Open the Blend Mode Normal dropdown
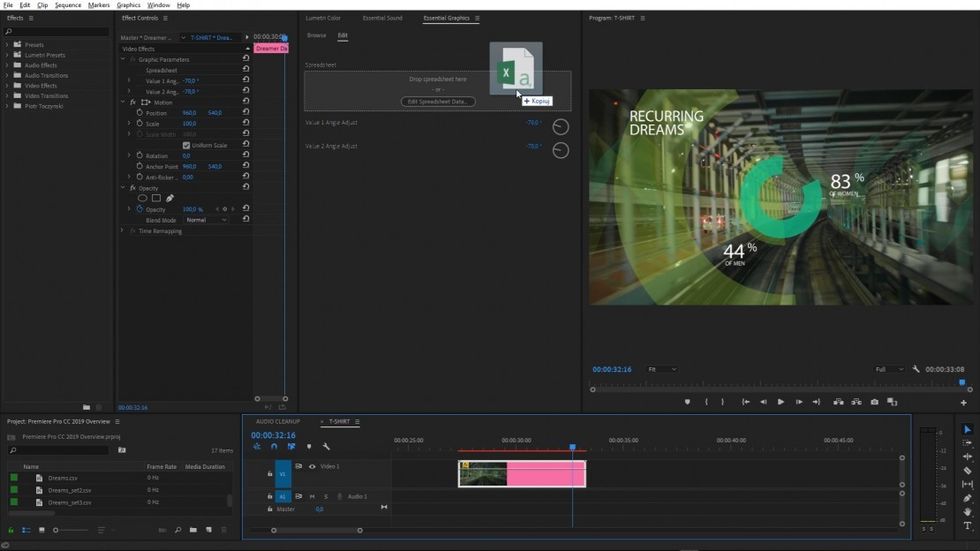 tap(206, 220)
